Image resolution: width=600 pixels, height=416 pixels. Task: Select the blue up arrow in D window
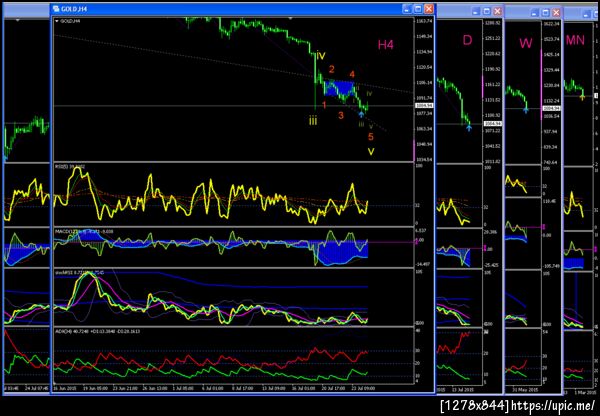pyautogui.click(x=469, y=128)
